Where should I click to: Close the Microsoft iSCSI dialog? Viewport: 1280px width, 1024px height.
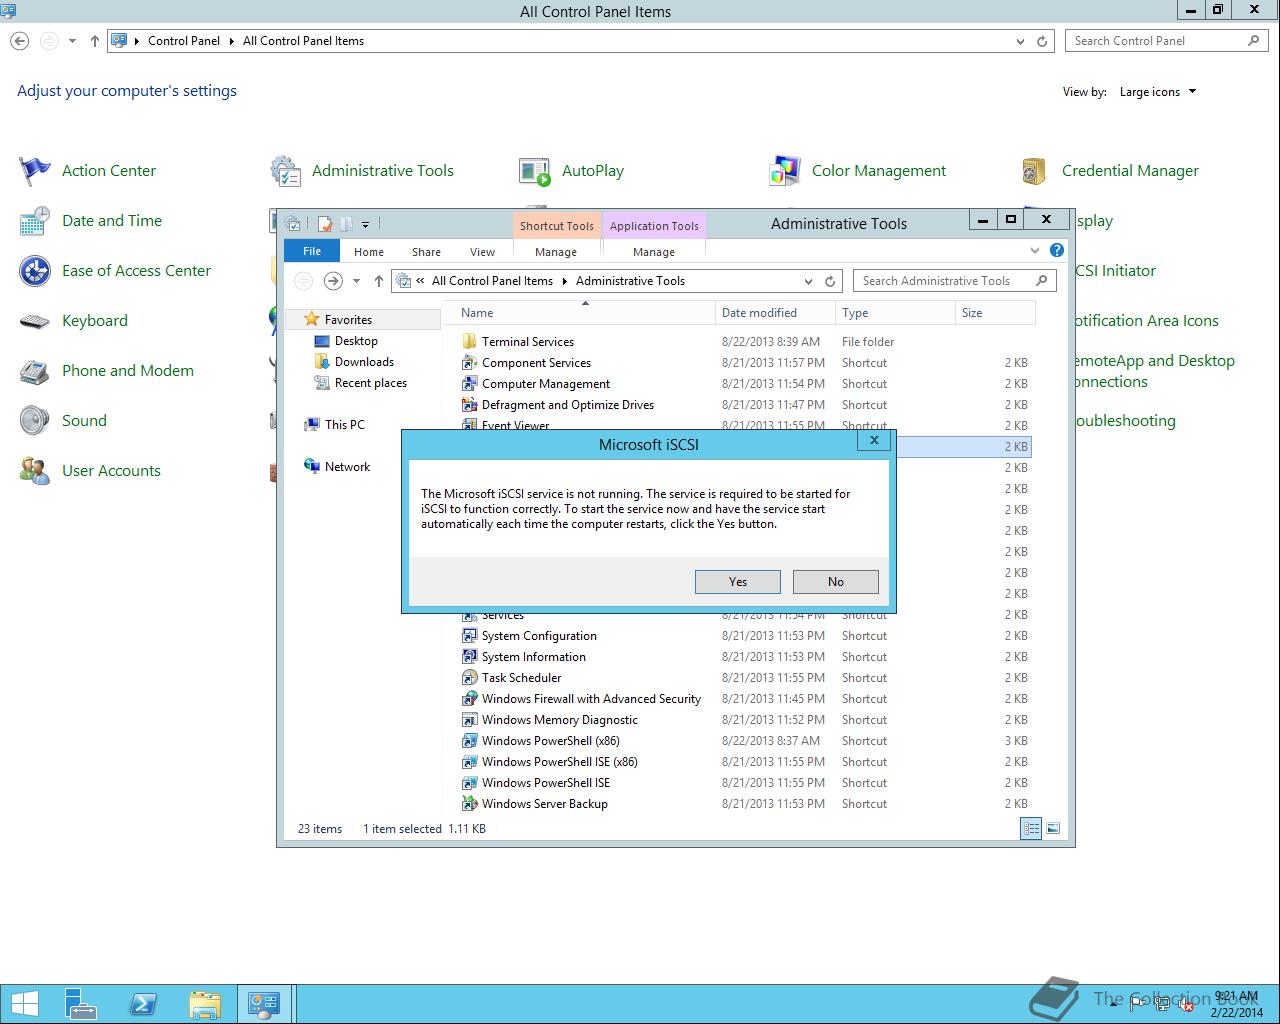coord(874,440)
